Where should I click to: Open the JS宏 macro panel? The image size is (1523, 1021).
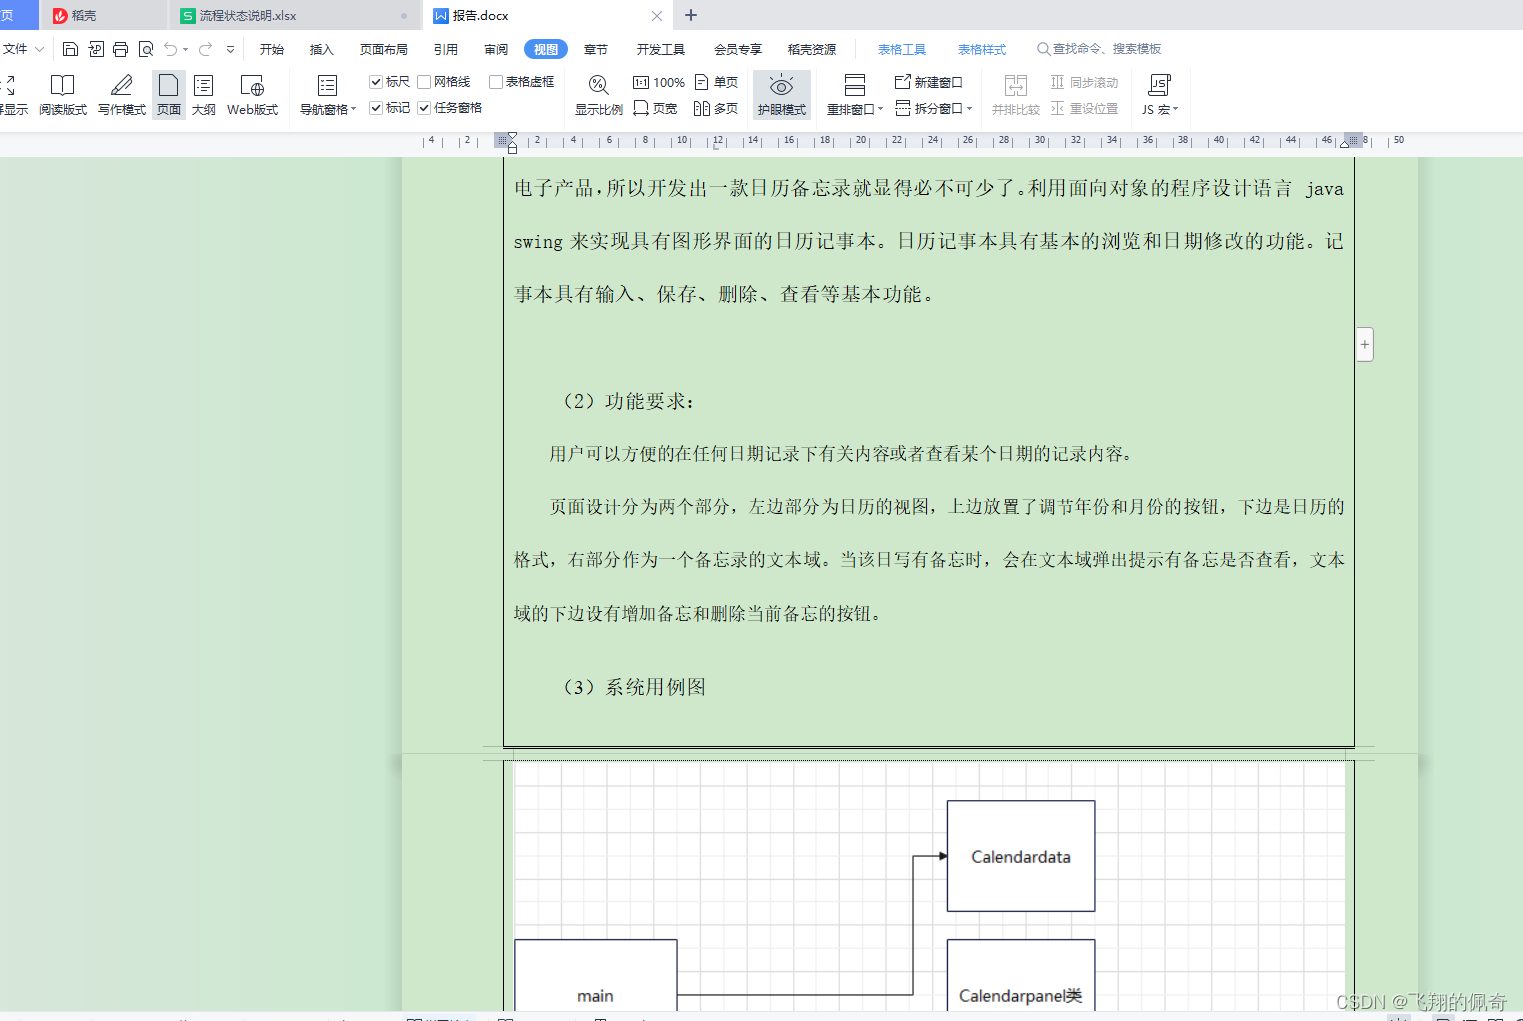click(x=1158, y=95)
